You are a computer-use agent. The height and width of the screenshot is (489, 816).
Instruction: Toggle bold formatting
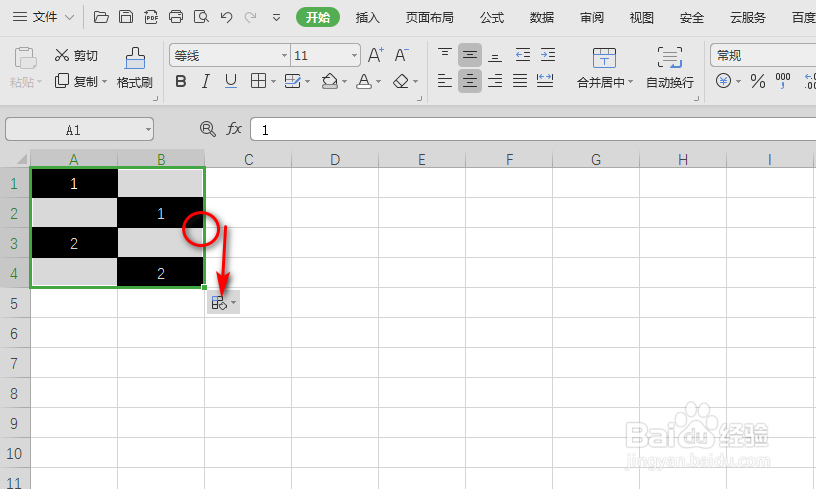click(181, 81)
